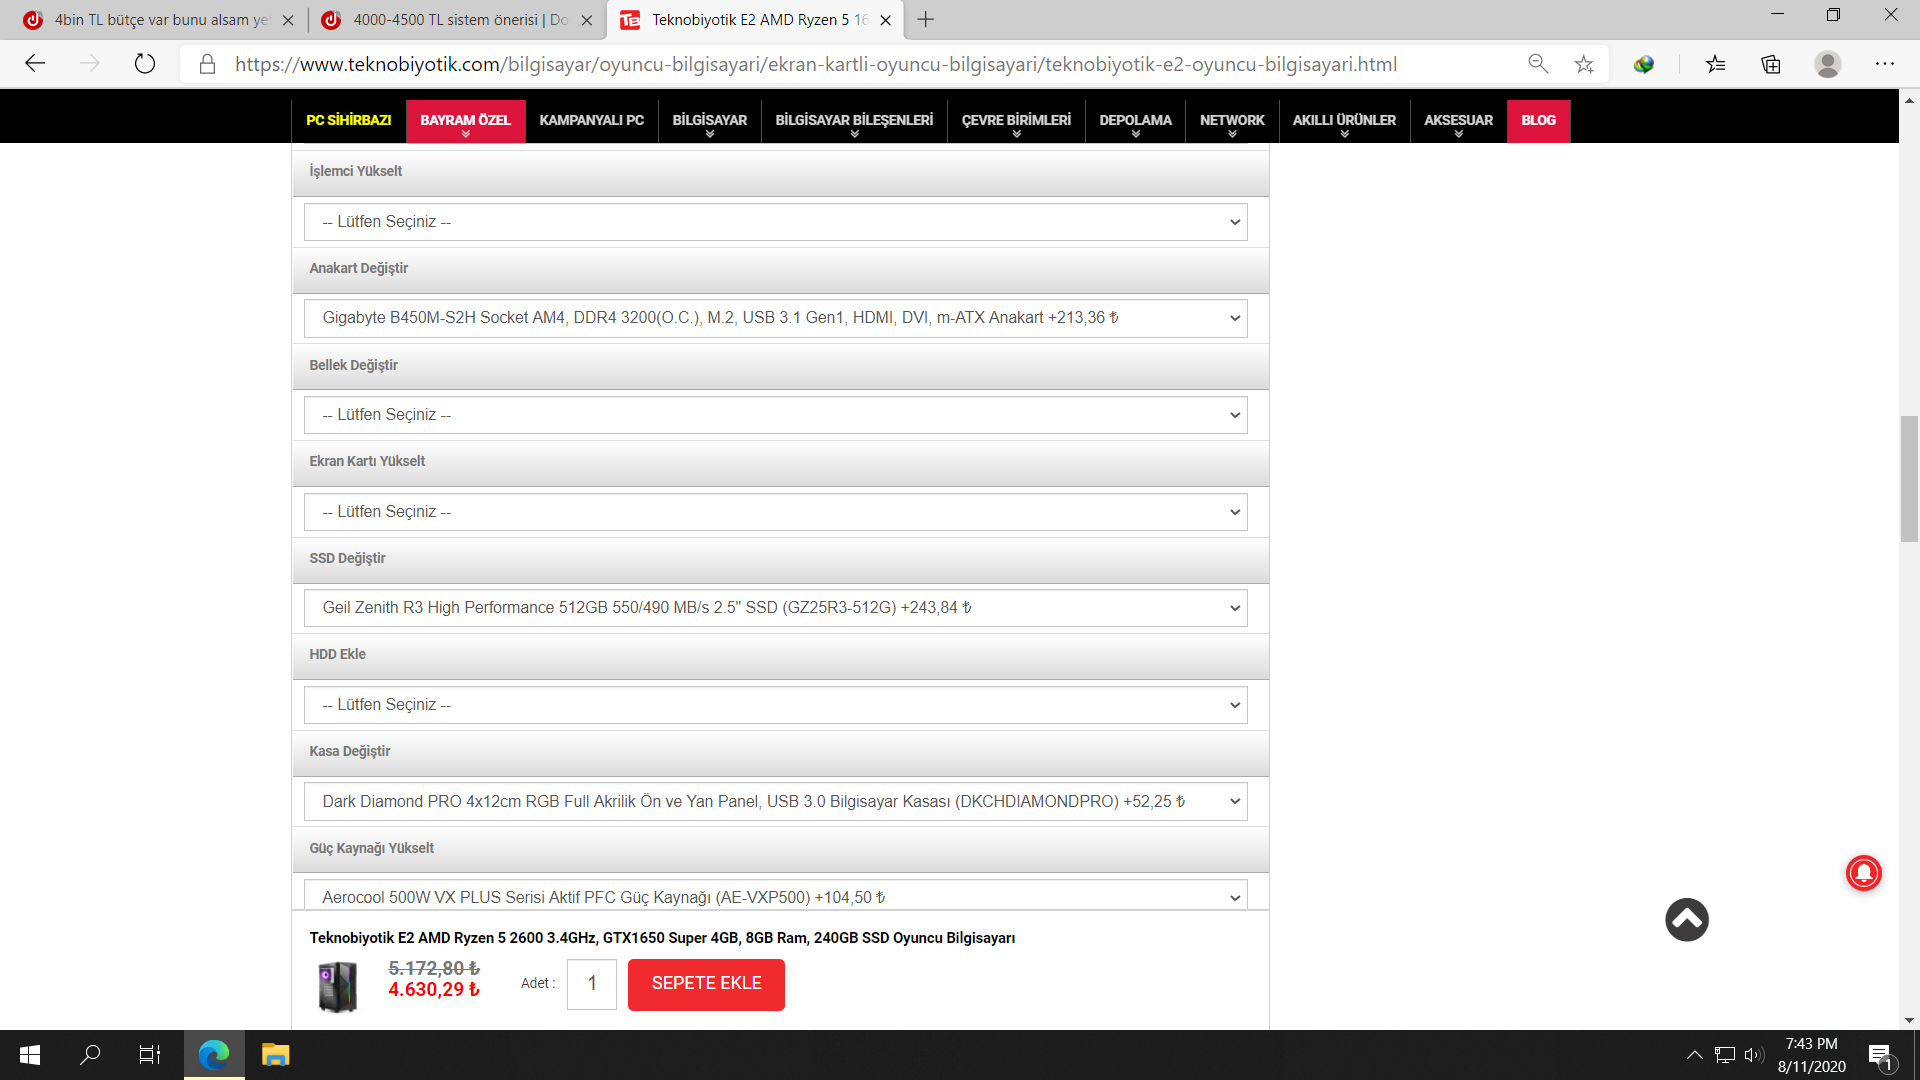Click the discounted price 4.630,29 ₺
The image size is (1920, 1080).
tap(434, 990)
